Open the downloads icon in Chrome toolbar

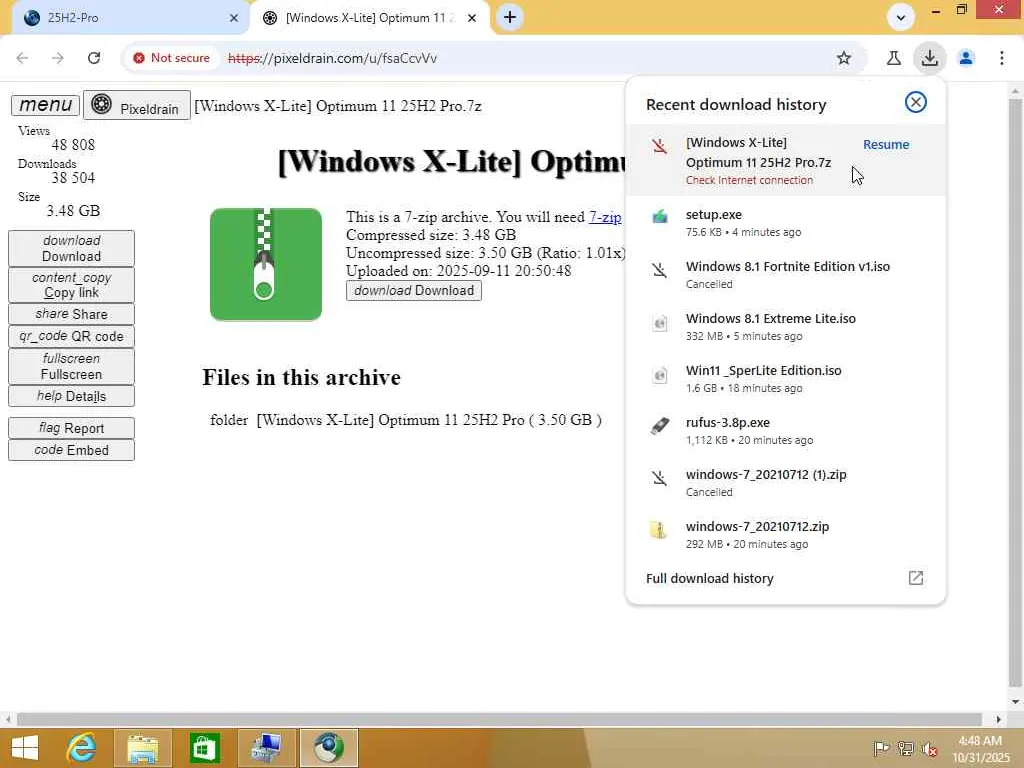pos(929,58)
